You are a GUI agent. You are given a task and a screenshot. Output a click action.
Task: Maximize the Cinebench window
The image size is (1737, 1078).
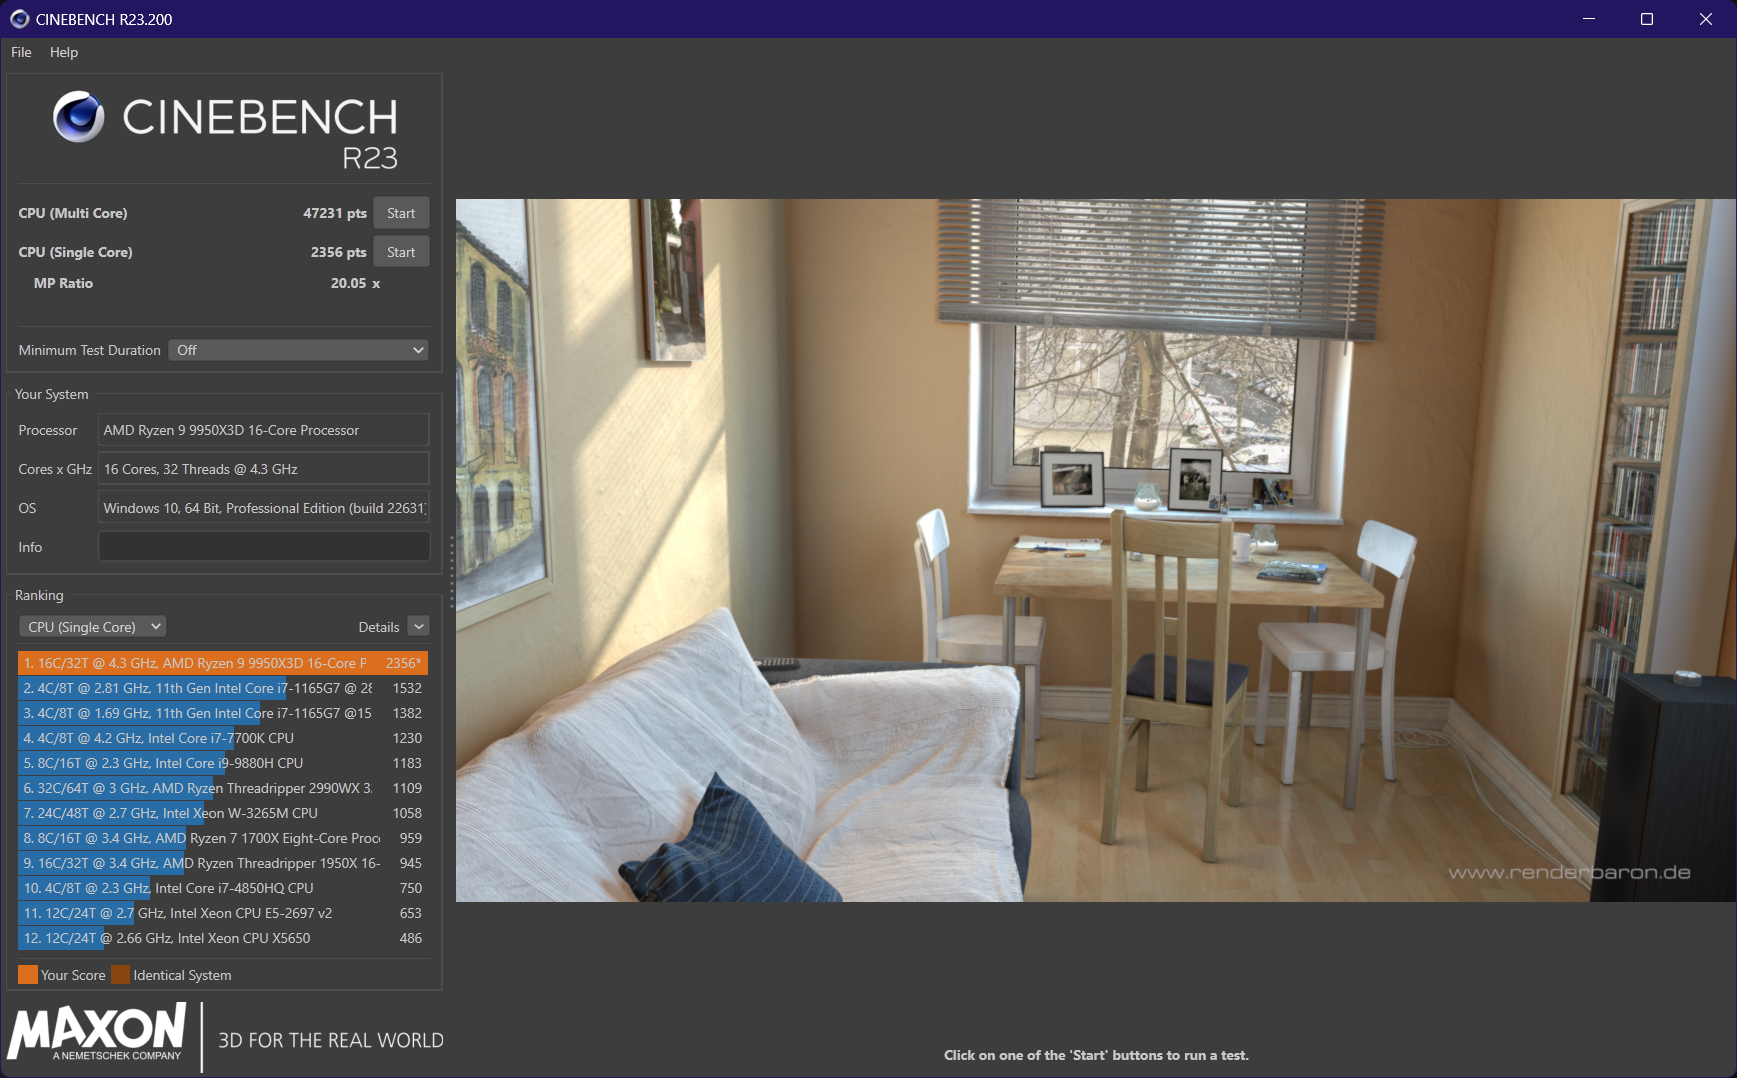click(x=1647, y=19)
